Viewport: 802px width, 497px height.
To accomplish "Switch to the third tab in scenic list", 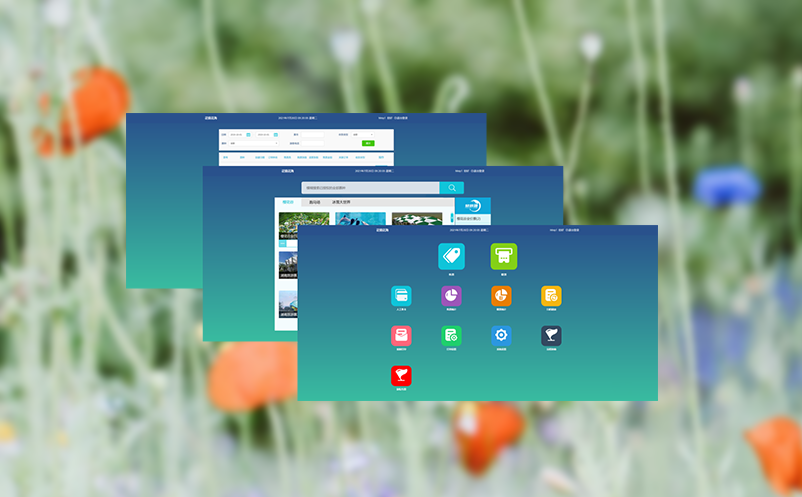I will tap(341, 202).
